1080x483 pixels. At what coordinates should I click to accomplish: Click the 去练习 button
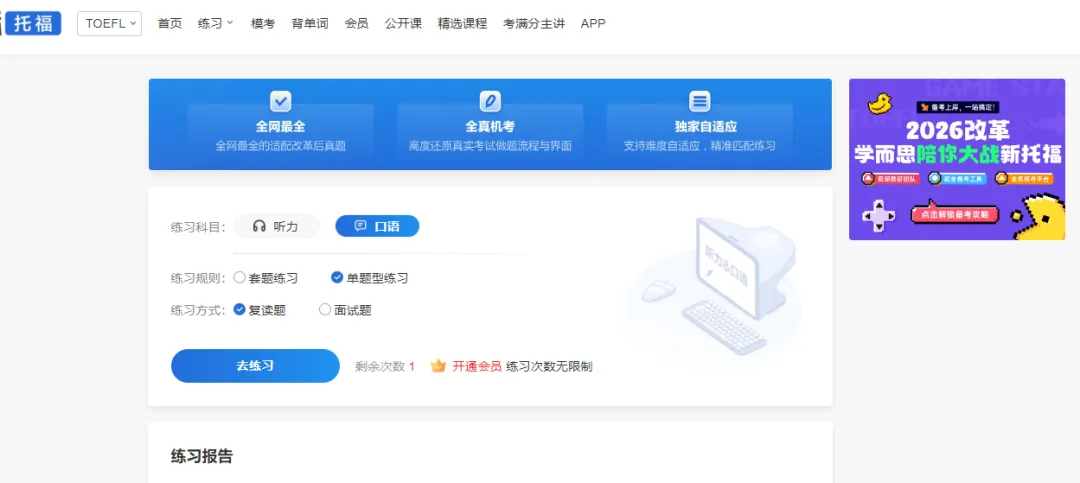pos(256,366)
